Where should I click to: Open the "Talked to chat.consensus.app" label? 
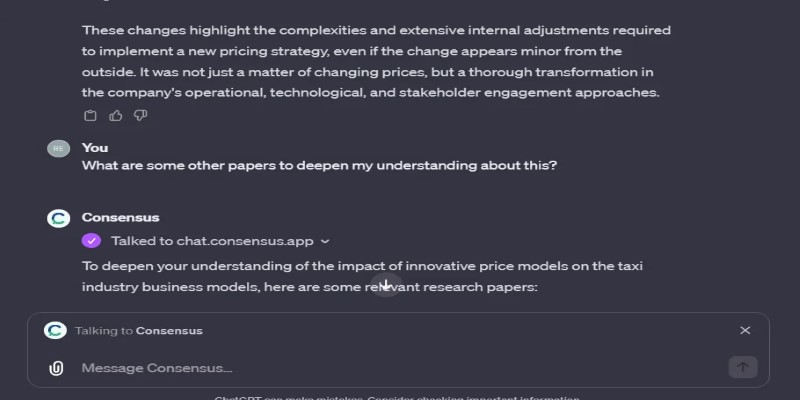point(212,241)
